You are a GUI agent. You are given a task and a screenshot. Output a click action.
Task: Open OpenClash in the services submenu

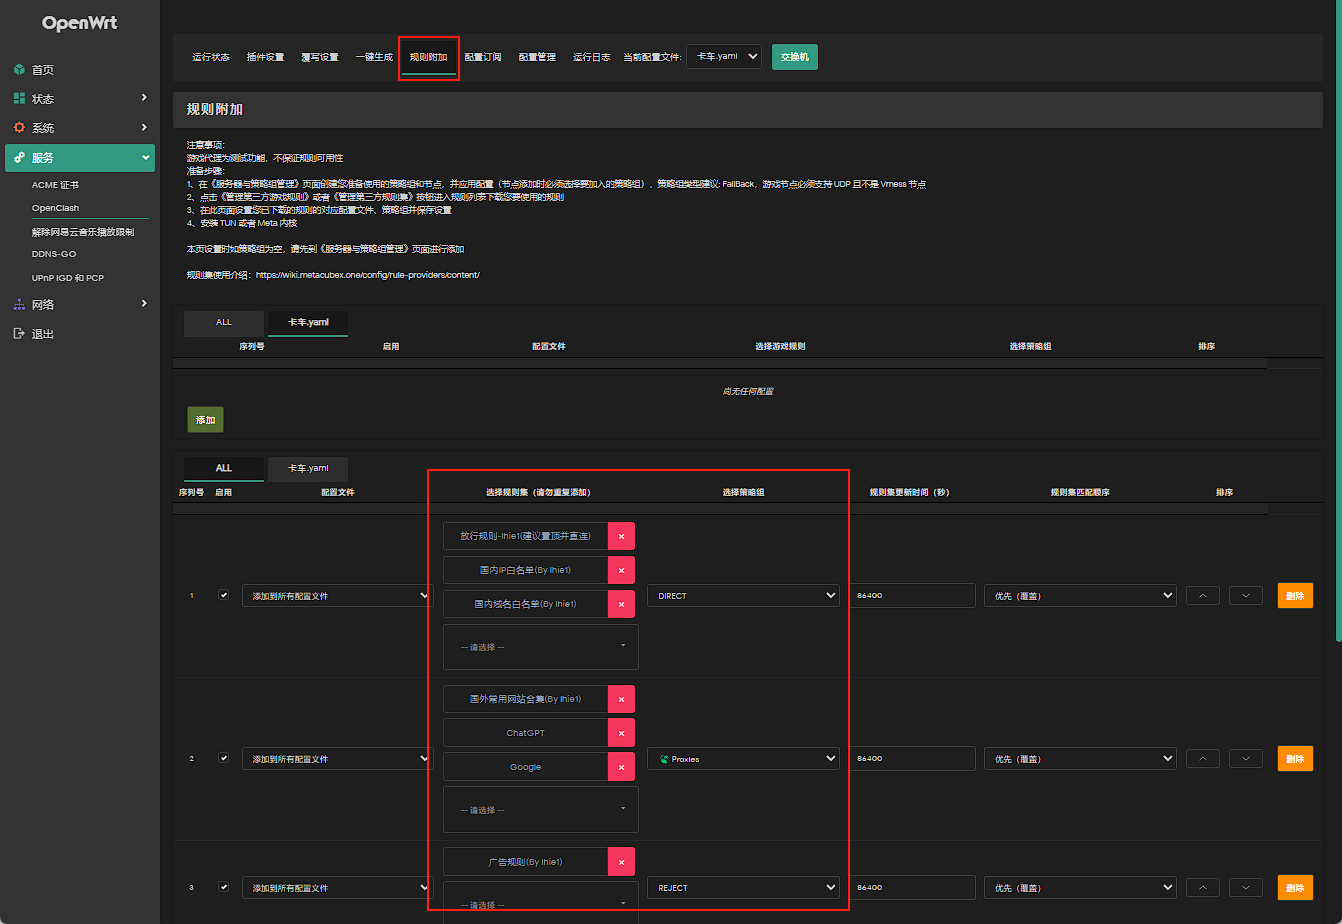tap(55, 208)
